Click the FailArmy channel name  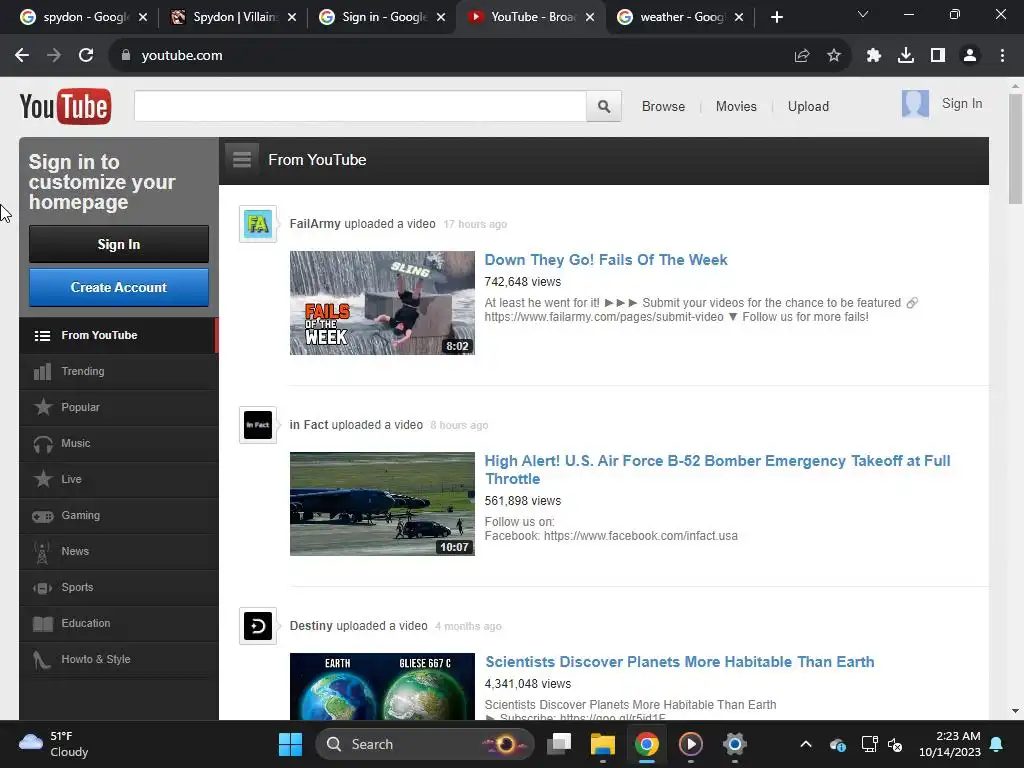point(315,224)
